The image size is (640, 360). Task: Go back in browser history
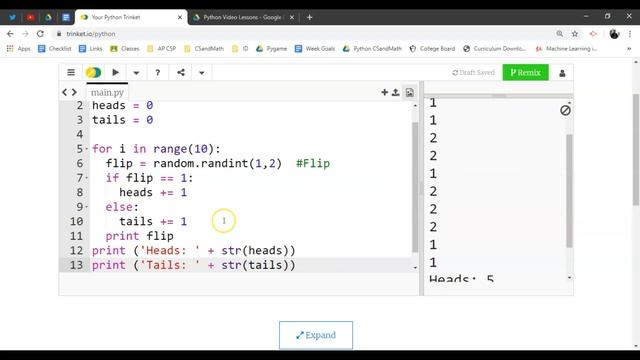coord(10,34)
